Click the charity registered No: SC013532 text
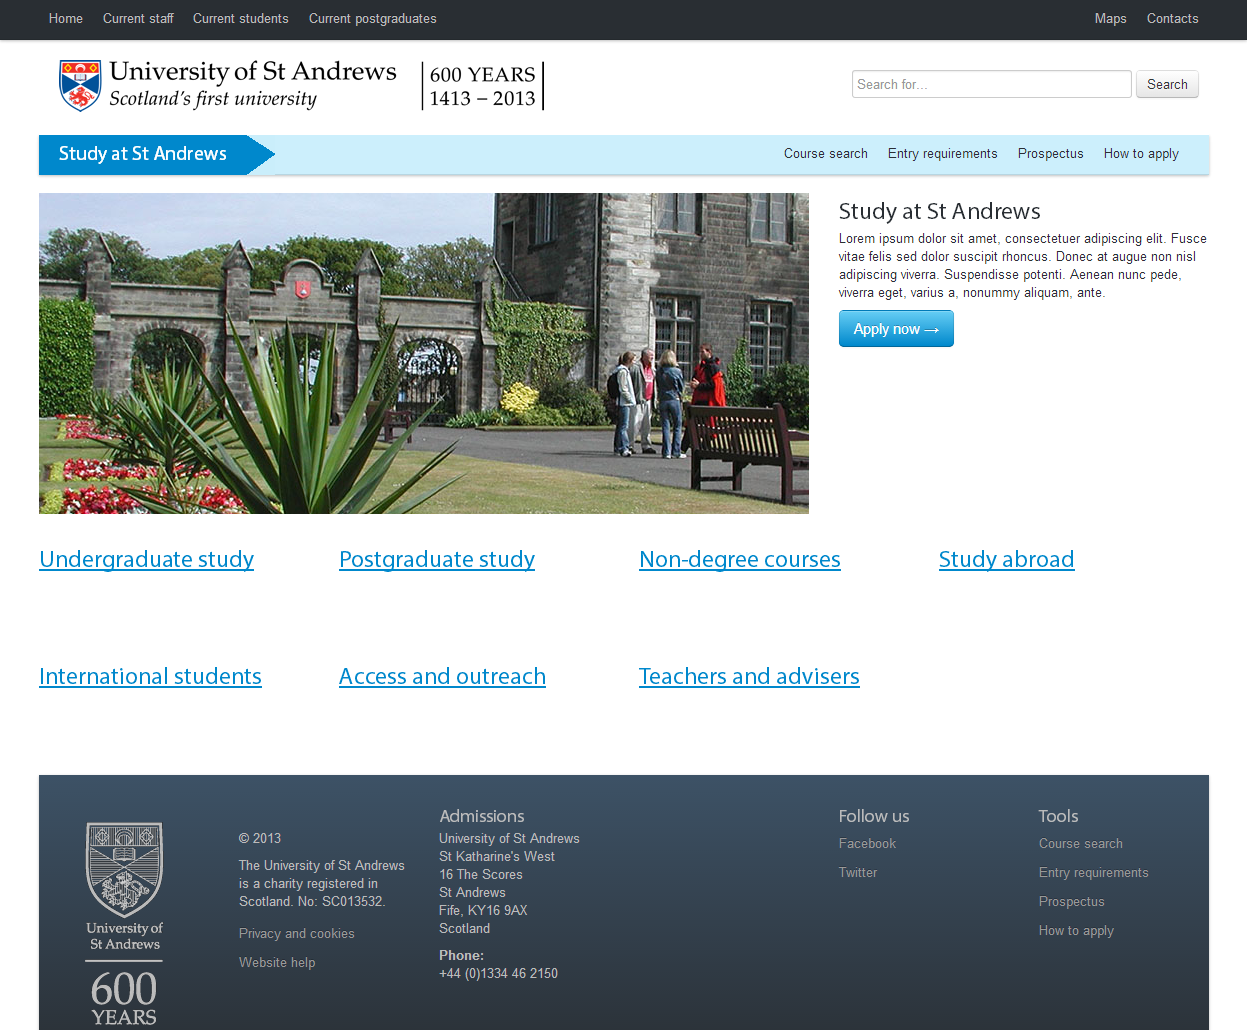Image resolution: width=1247 pixels, height=1030 pixels. pyautogui.click(x=322, y=884)
